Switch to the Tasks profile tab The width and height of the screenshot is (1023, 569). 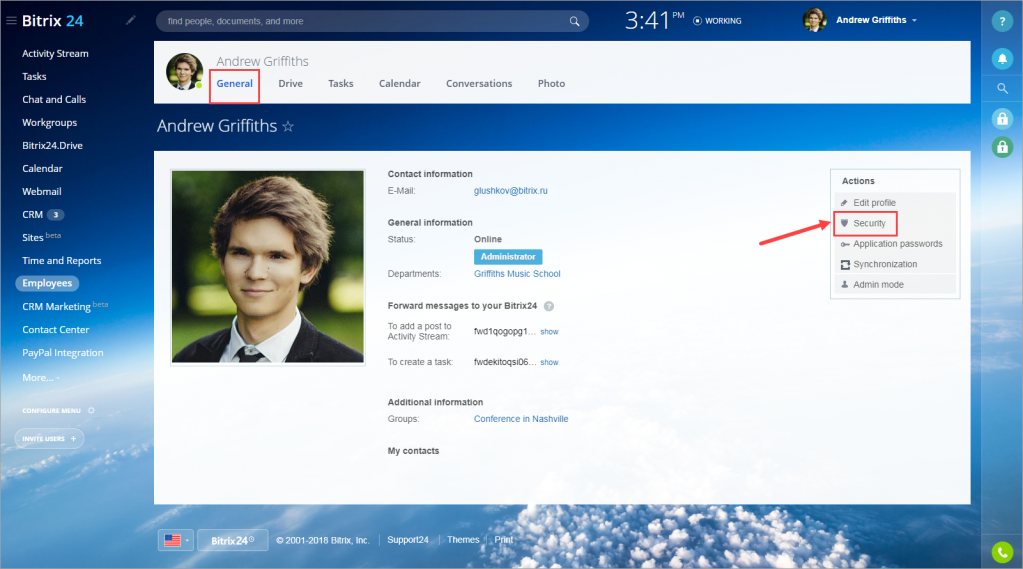[x=341, y=84]
